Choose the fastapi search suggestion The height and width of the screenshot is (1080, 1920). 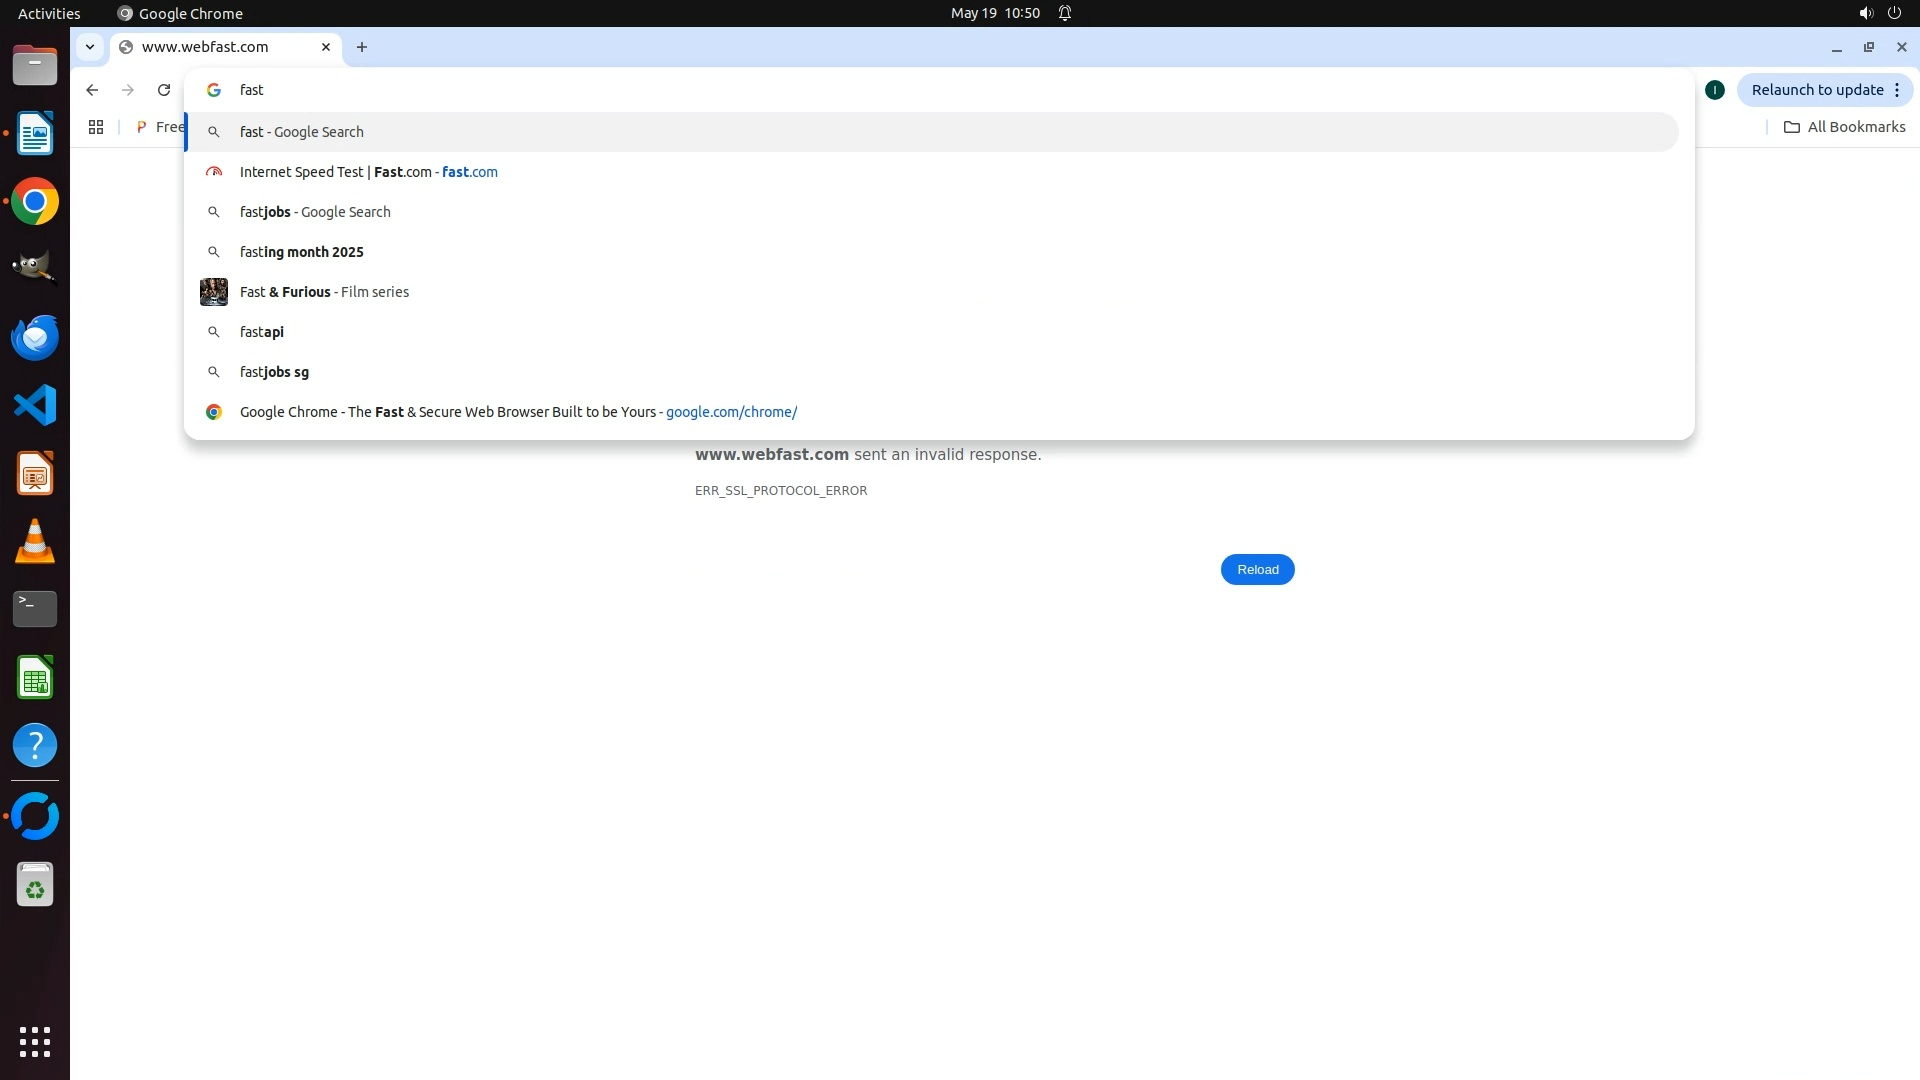click(262, 332)
